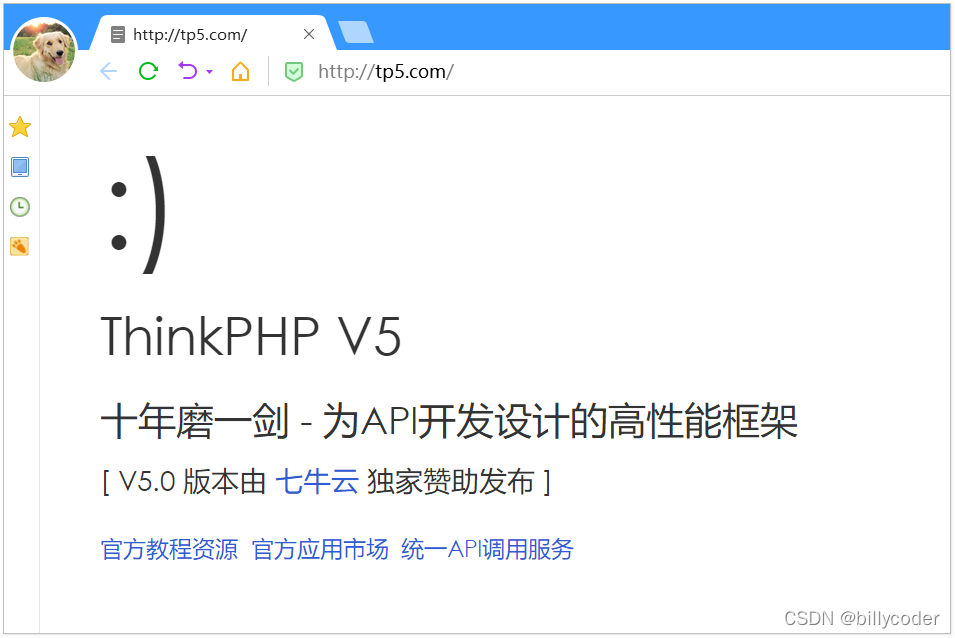Screen dimensions: 955x638
Task: Open the orange paw sidebar icon
Action: 19,247
